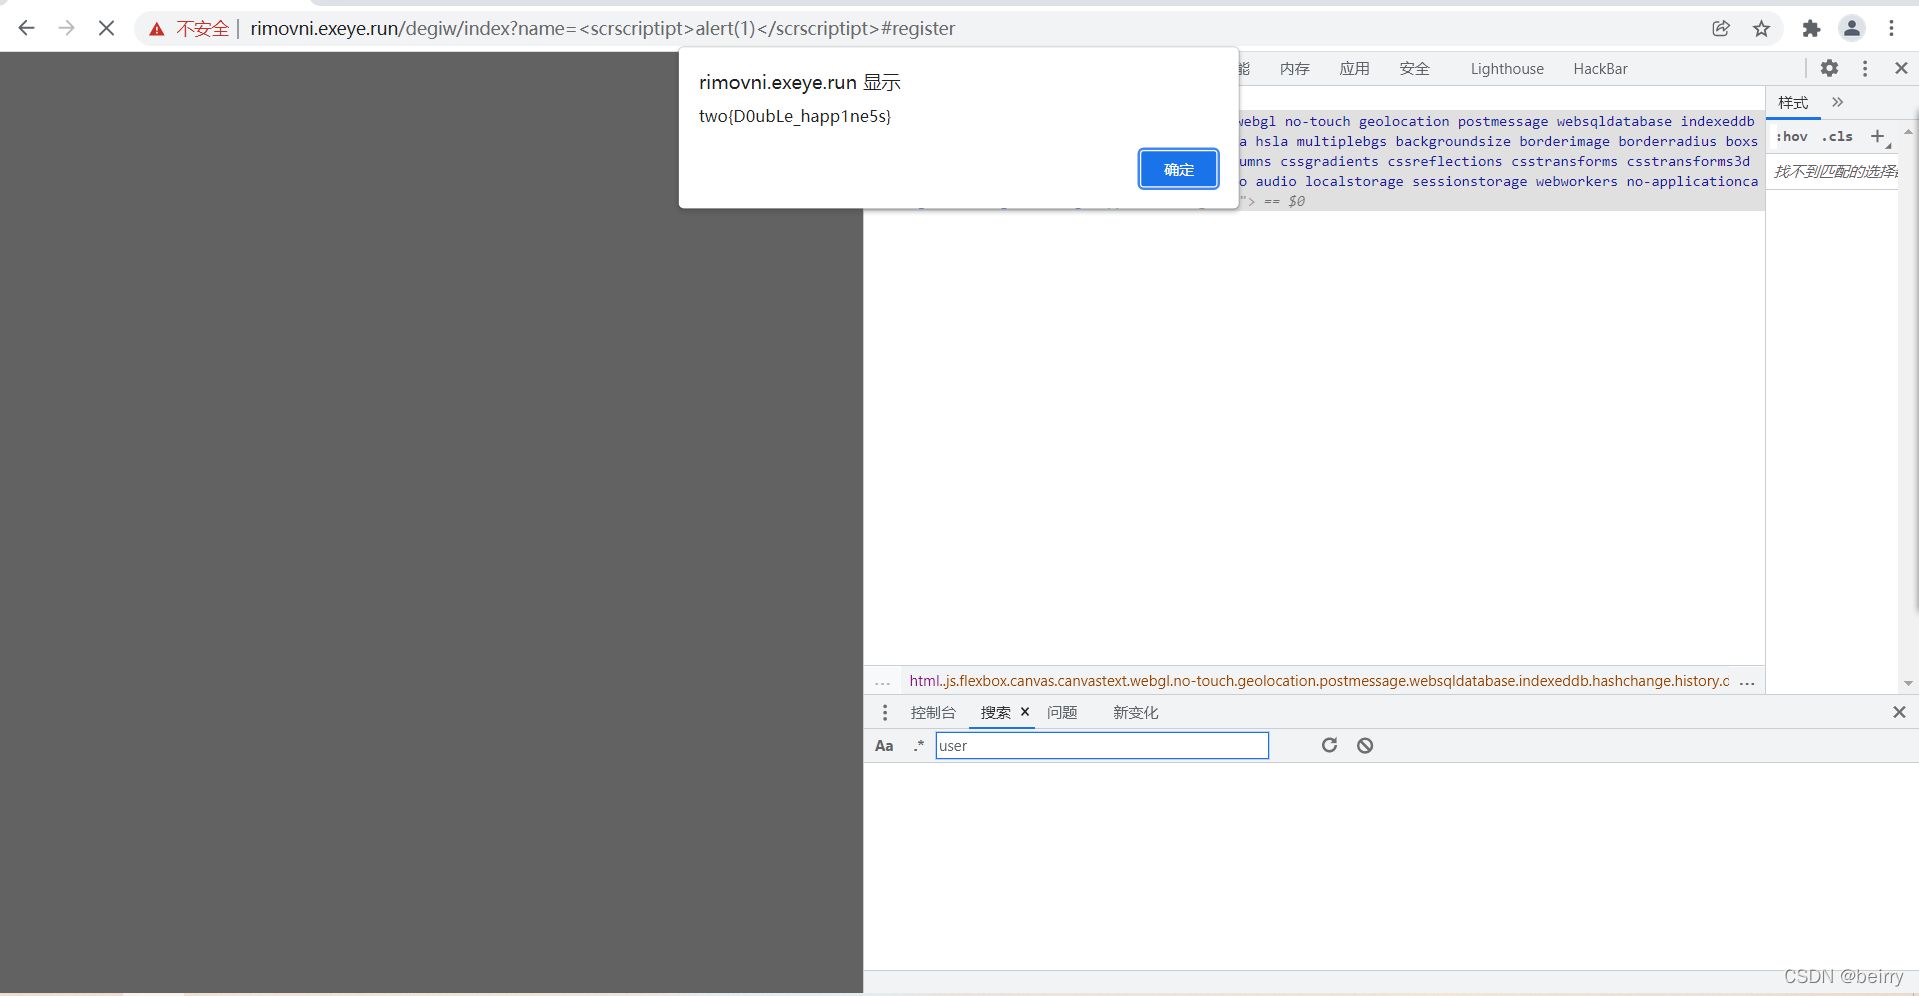The image size is (1919, 996).
Task: Click 确定 to dismiss the alert
Action: click(1178, 169)
